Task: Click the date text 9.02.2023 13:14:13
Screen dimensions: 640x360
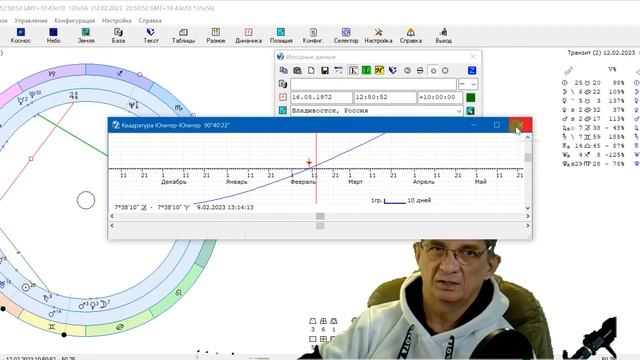Action: point(225,207)
